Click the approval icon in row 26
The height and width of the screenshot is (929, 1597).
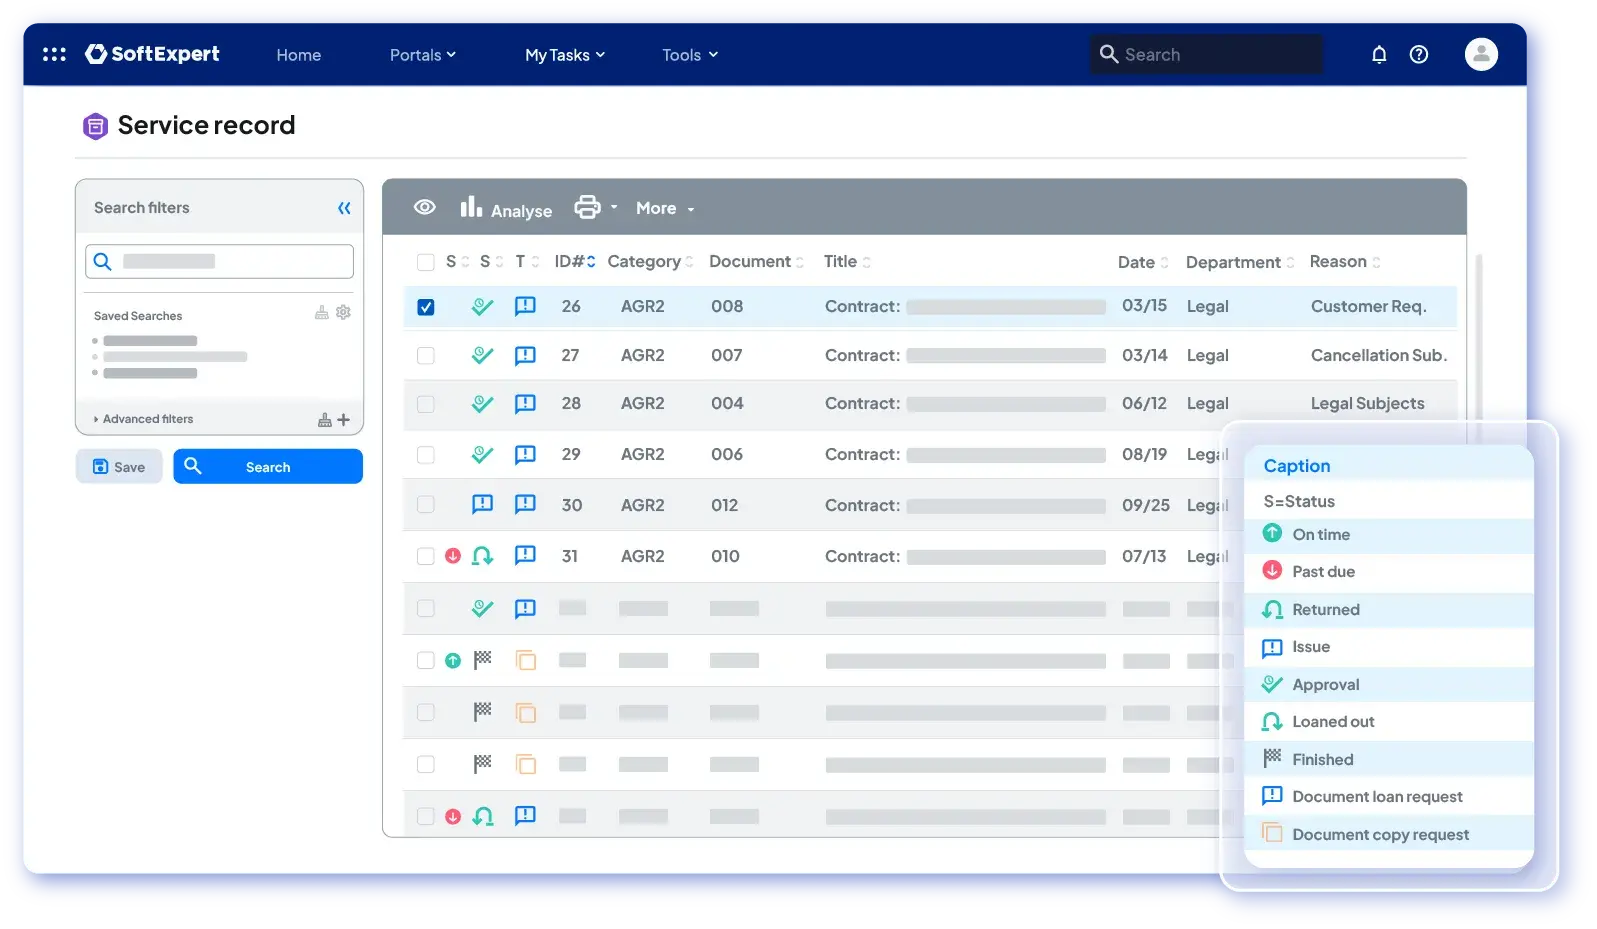(482, 306)
